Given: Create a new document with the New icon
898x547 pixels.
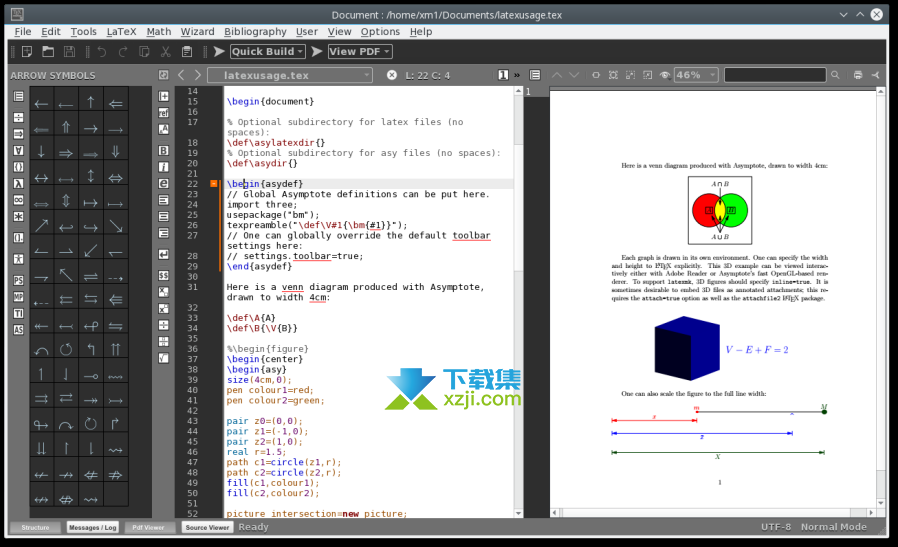Looking at the screenshot, I should point(27,52).
